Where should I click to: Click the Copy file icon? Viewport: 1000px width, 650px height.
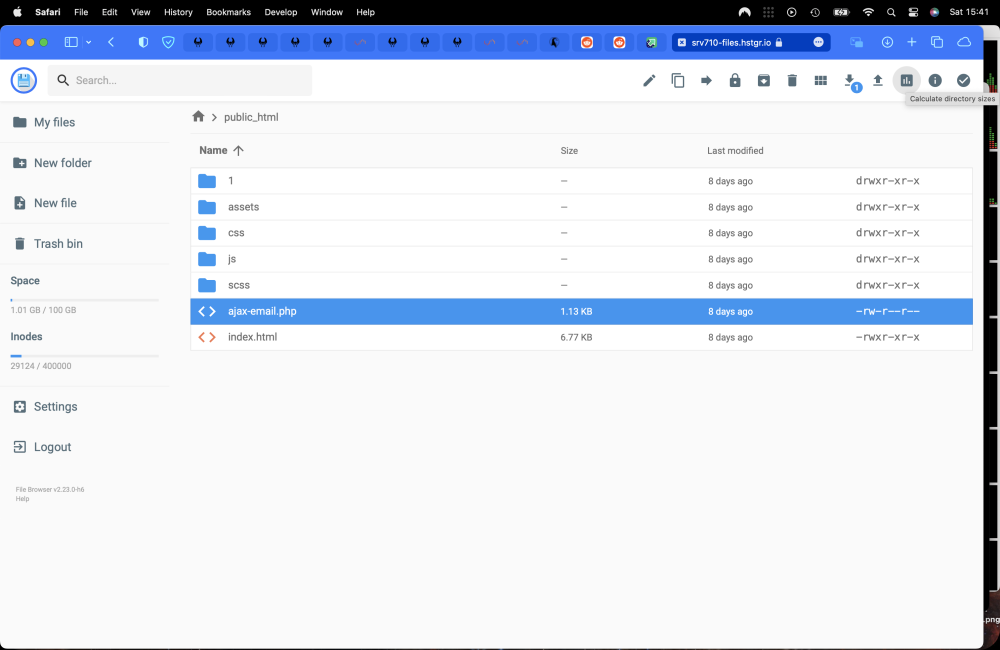(677, 80)
